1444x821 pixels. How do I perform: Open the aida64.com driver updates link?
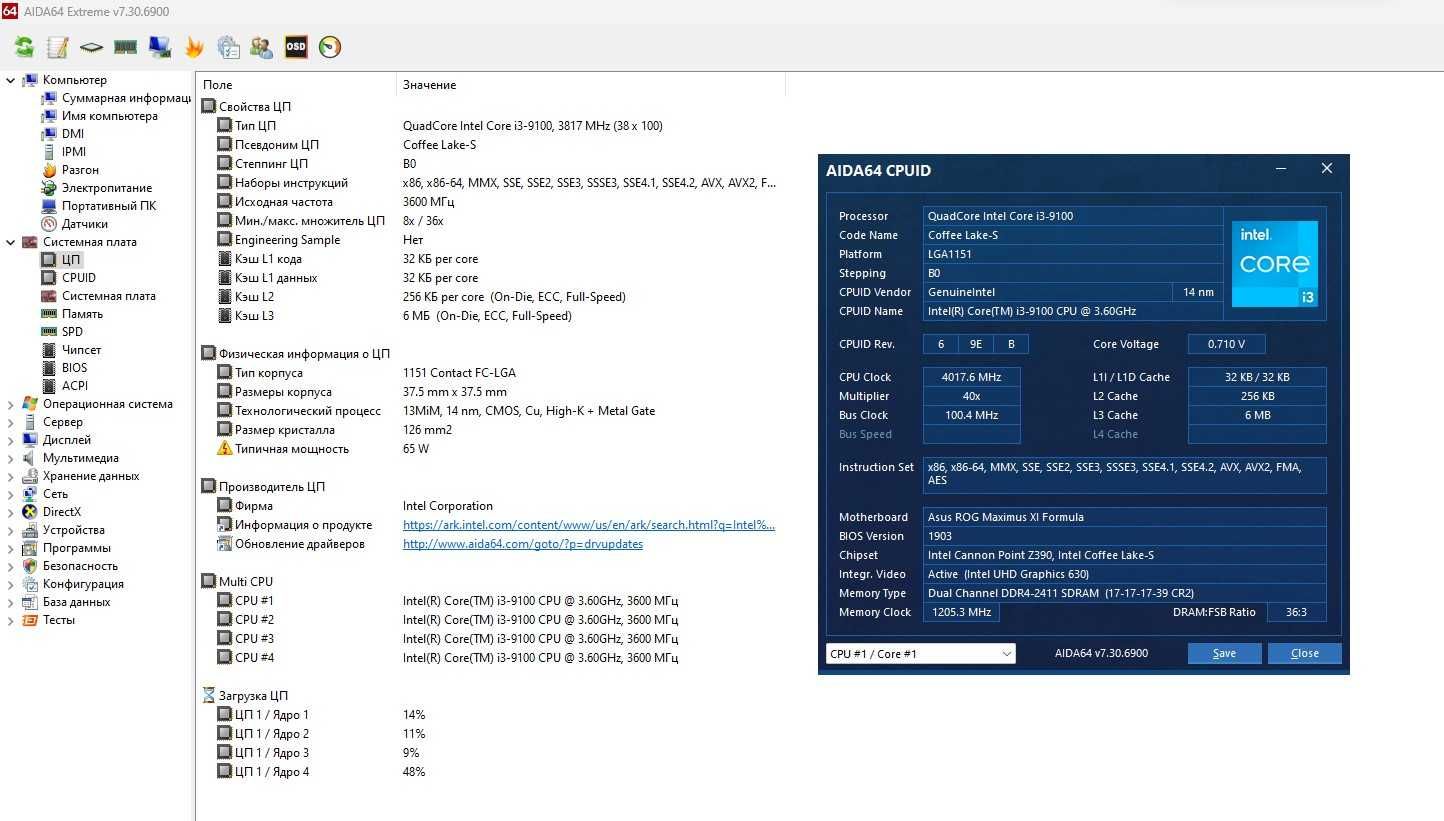coord(523,544)
